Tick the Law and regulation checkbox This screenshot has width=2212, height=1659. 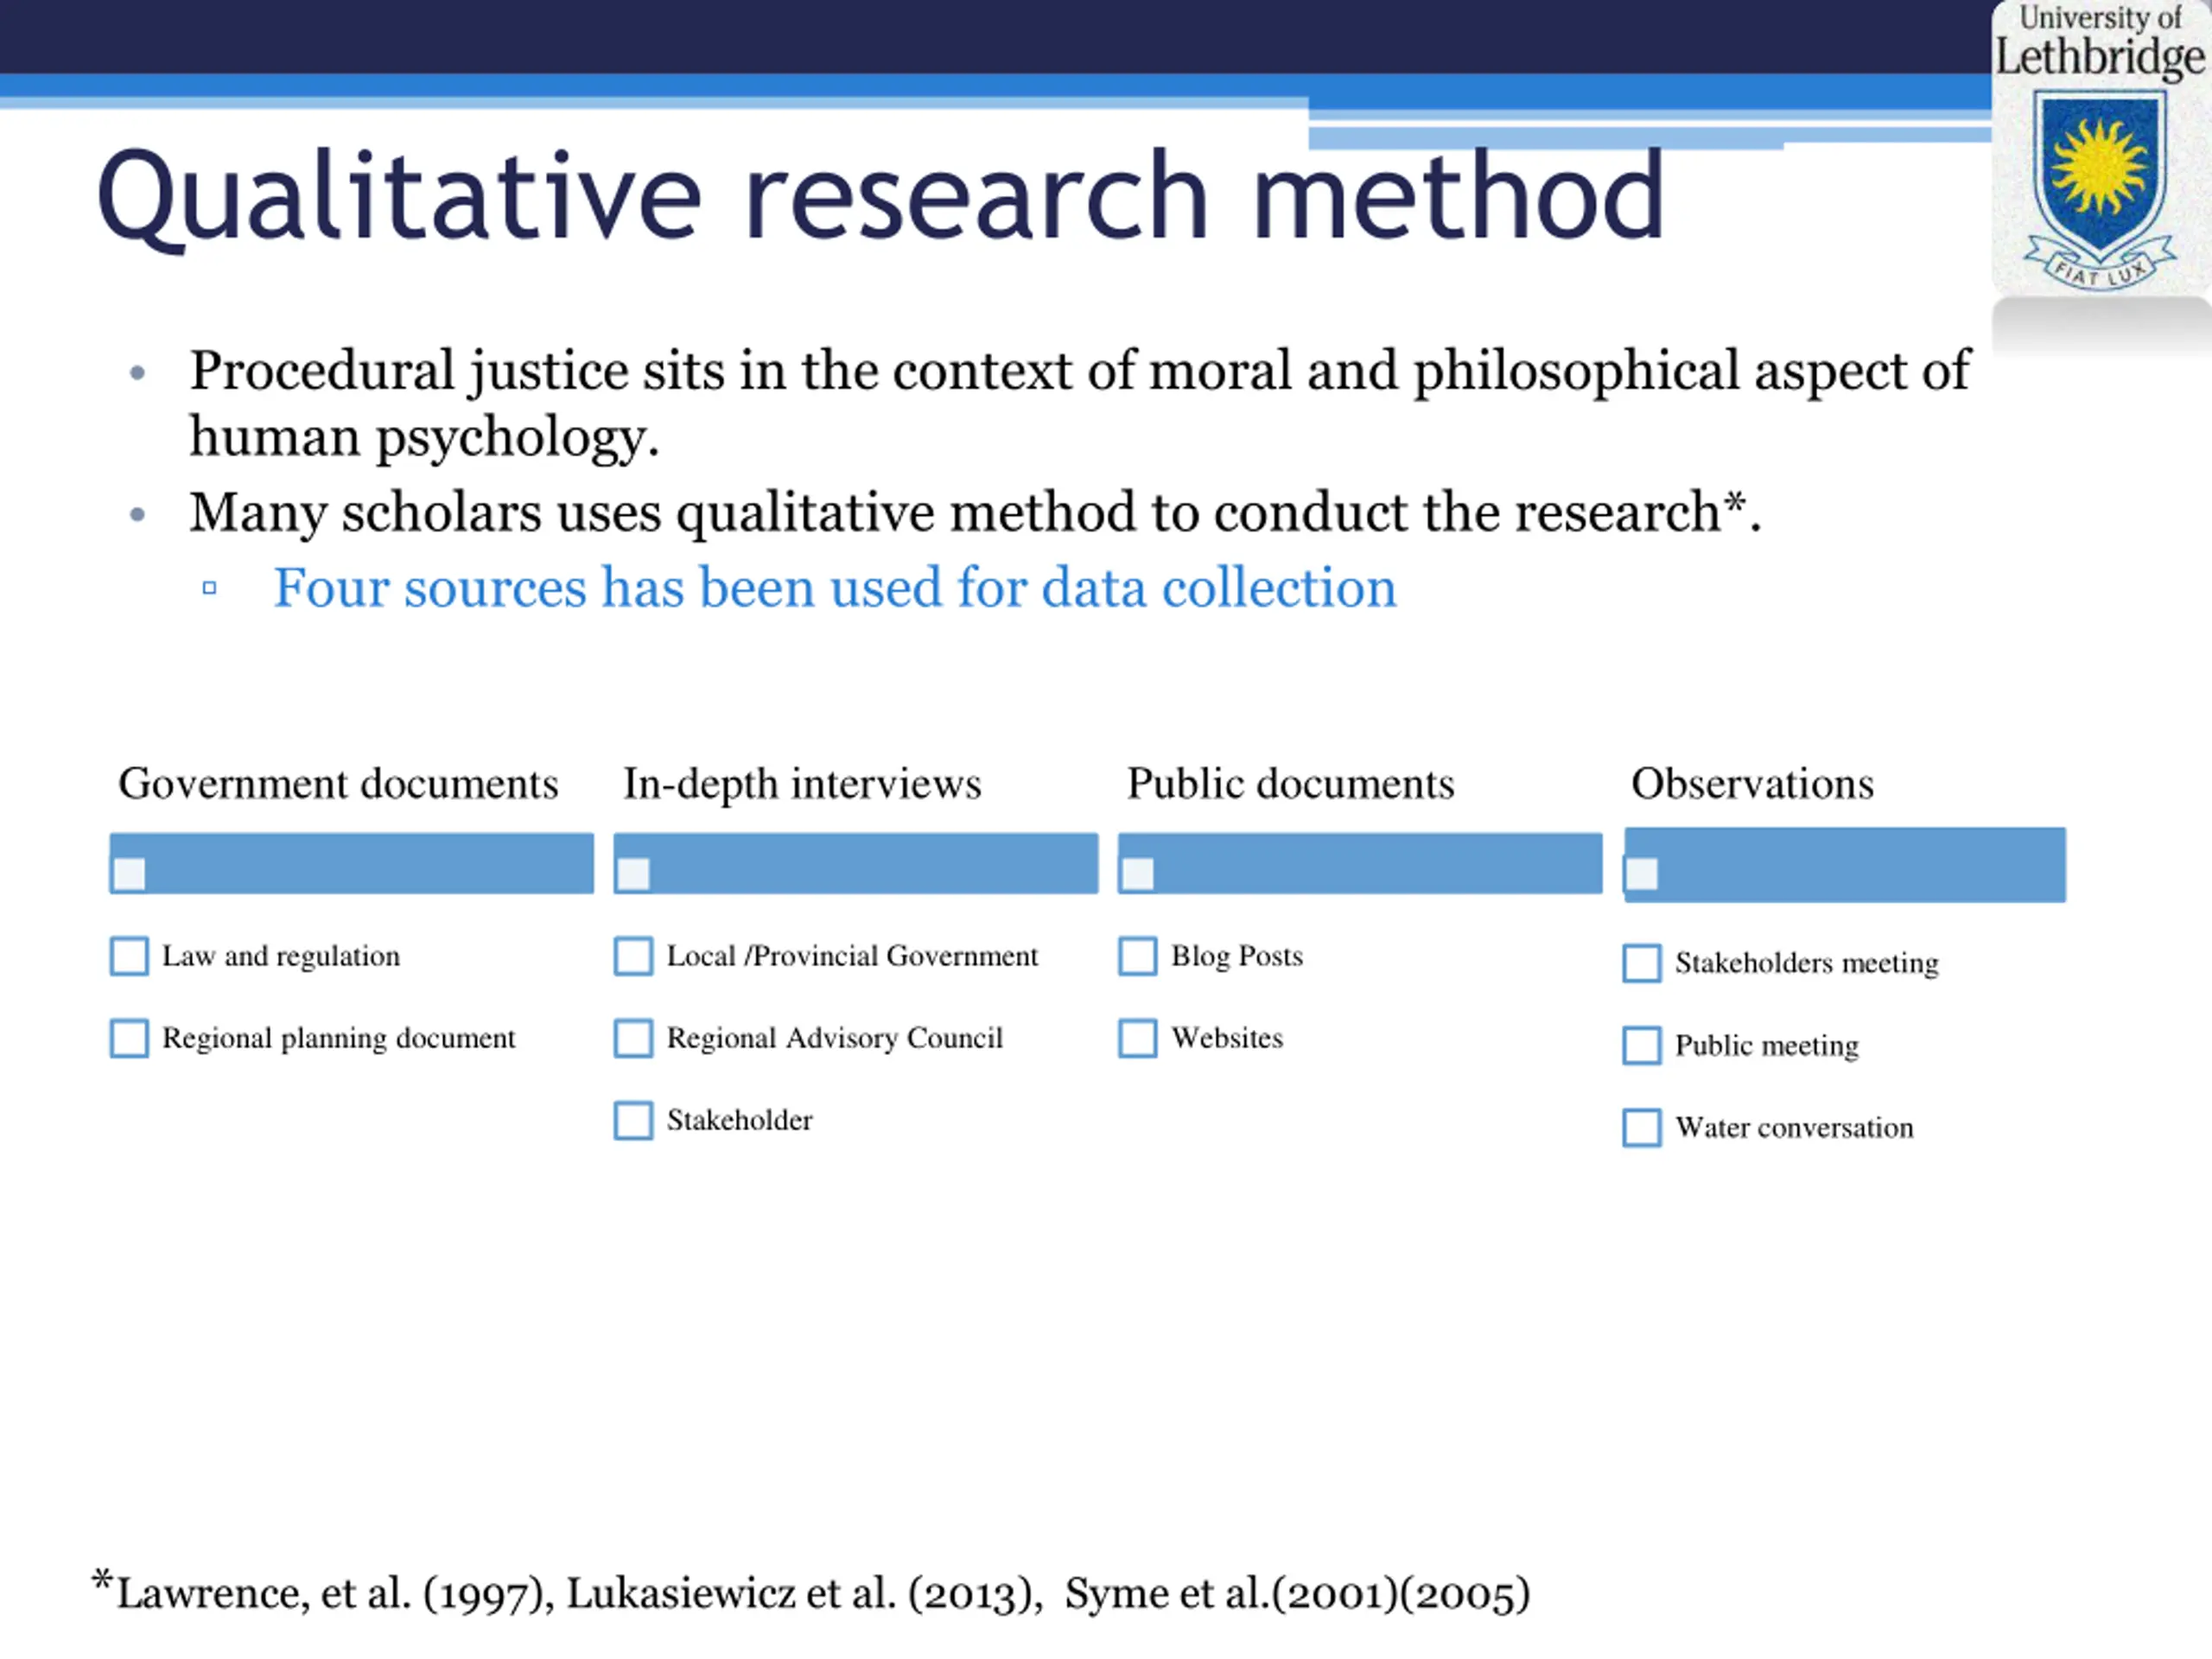[x=129, y=956]
